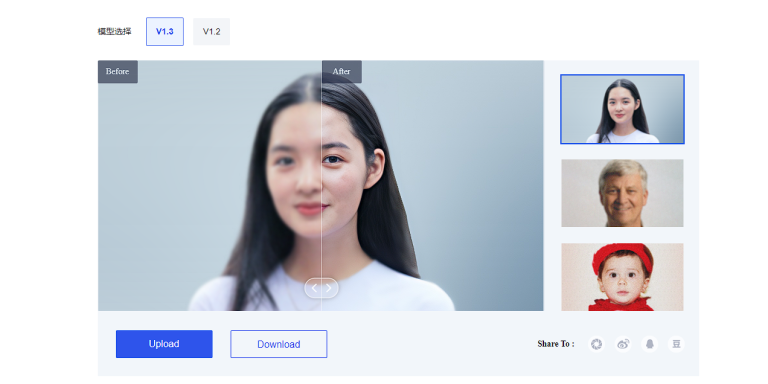Pick the baby in red hat thumbnail
The image size is (768, 384).
tap(622, 277)
